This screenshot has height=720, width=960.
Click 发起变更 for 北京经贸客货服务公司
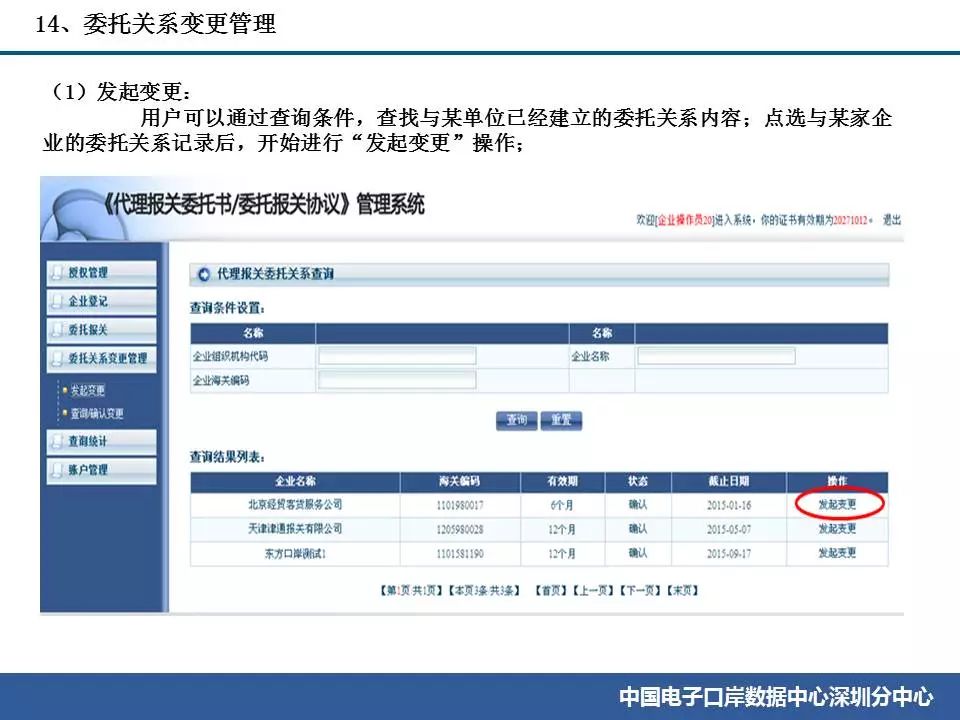(837, 504)
